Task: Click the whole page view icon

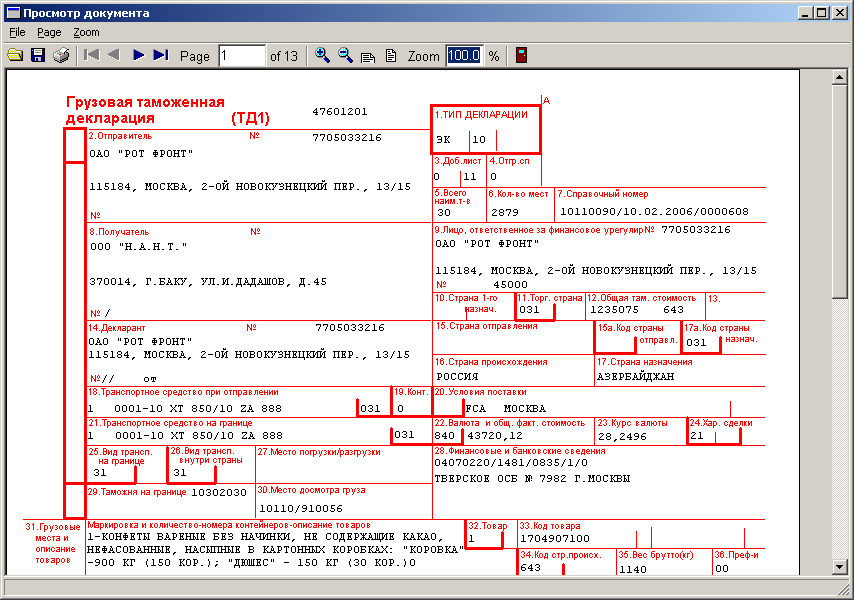Action: coord(391,55)
